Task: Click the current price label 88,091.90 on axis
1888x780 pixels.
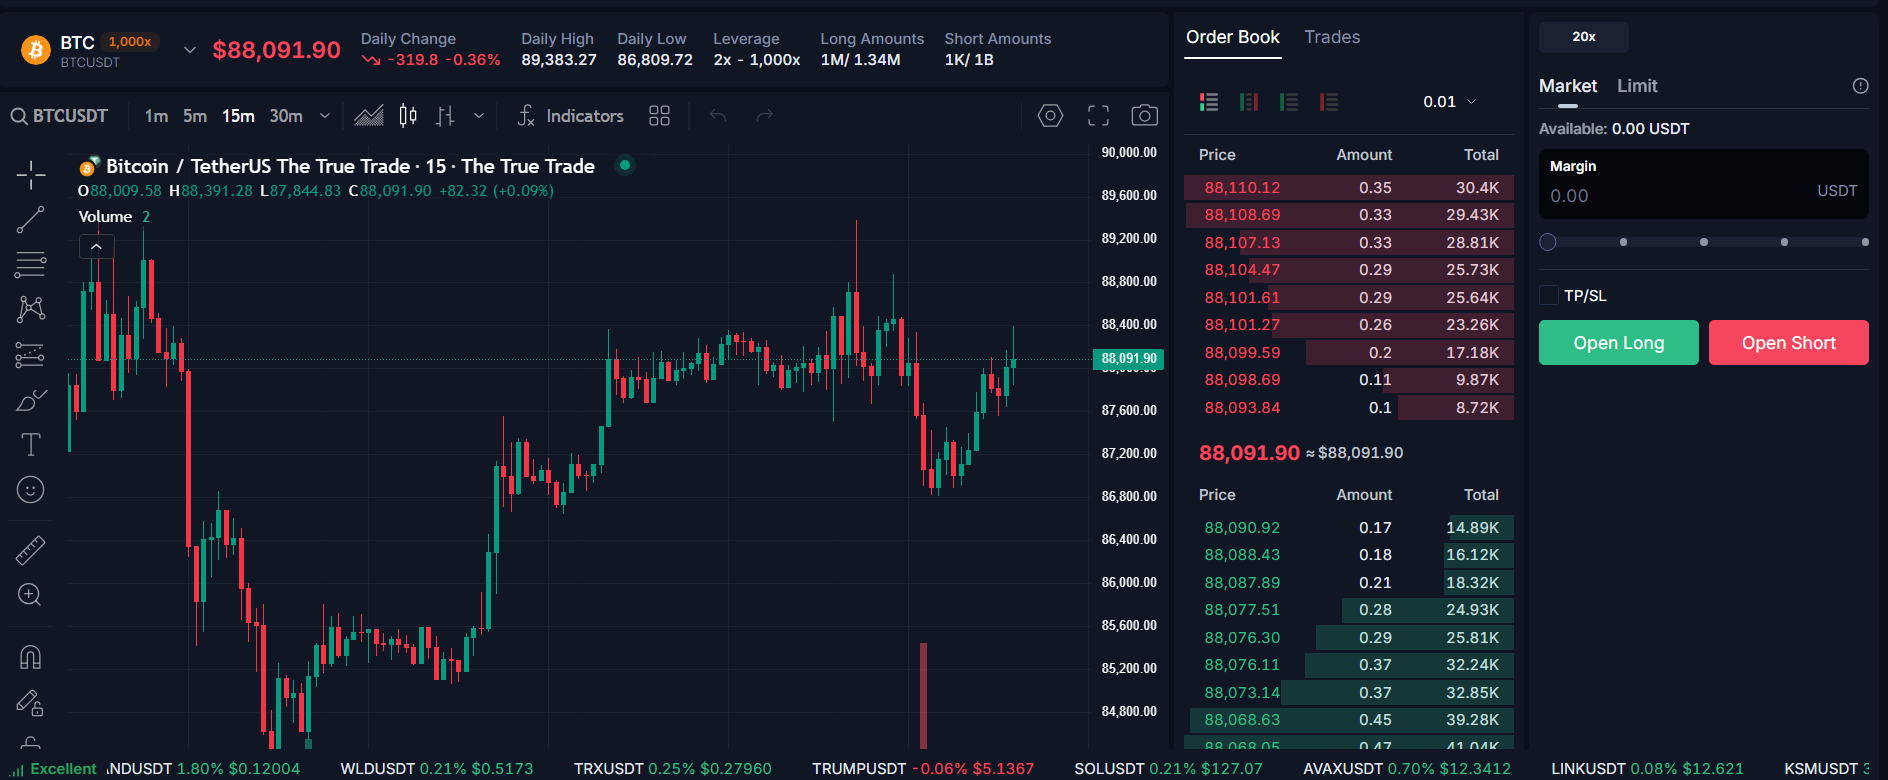Action: tap(1128, 359)
